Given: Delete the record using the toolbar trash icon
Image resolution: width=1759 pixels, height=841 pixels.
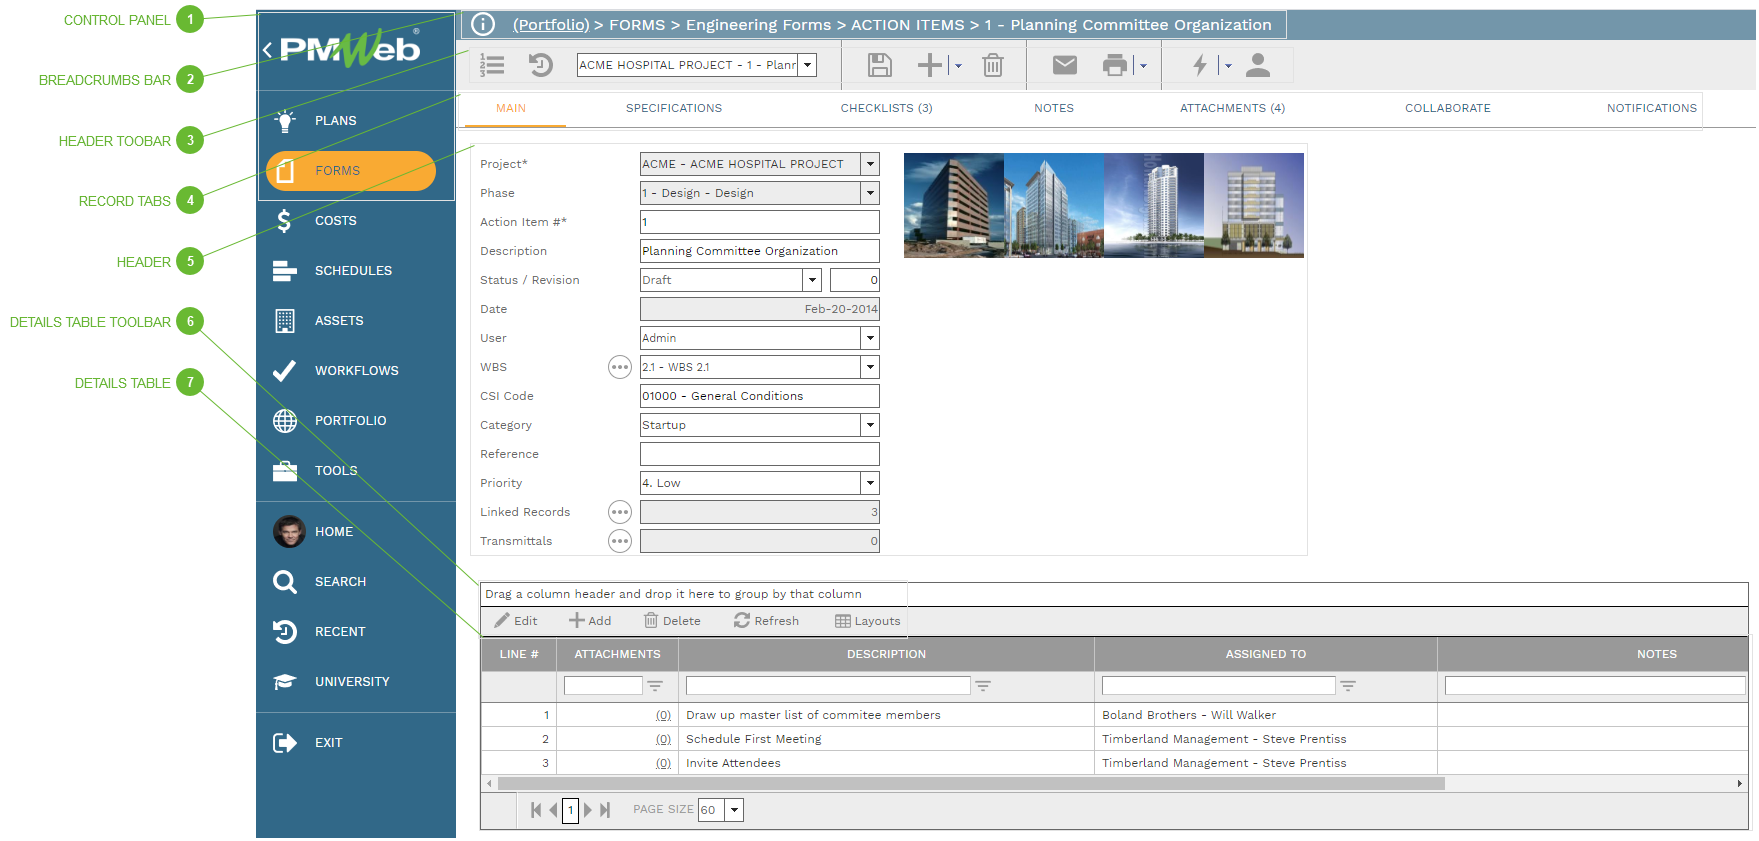Looking at the screenshot, I should click(993, 65).
